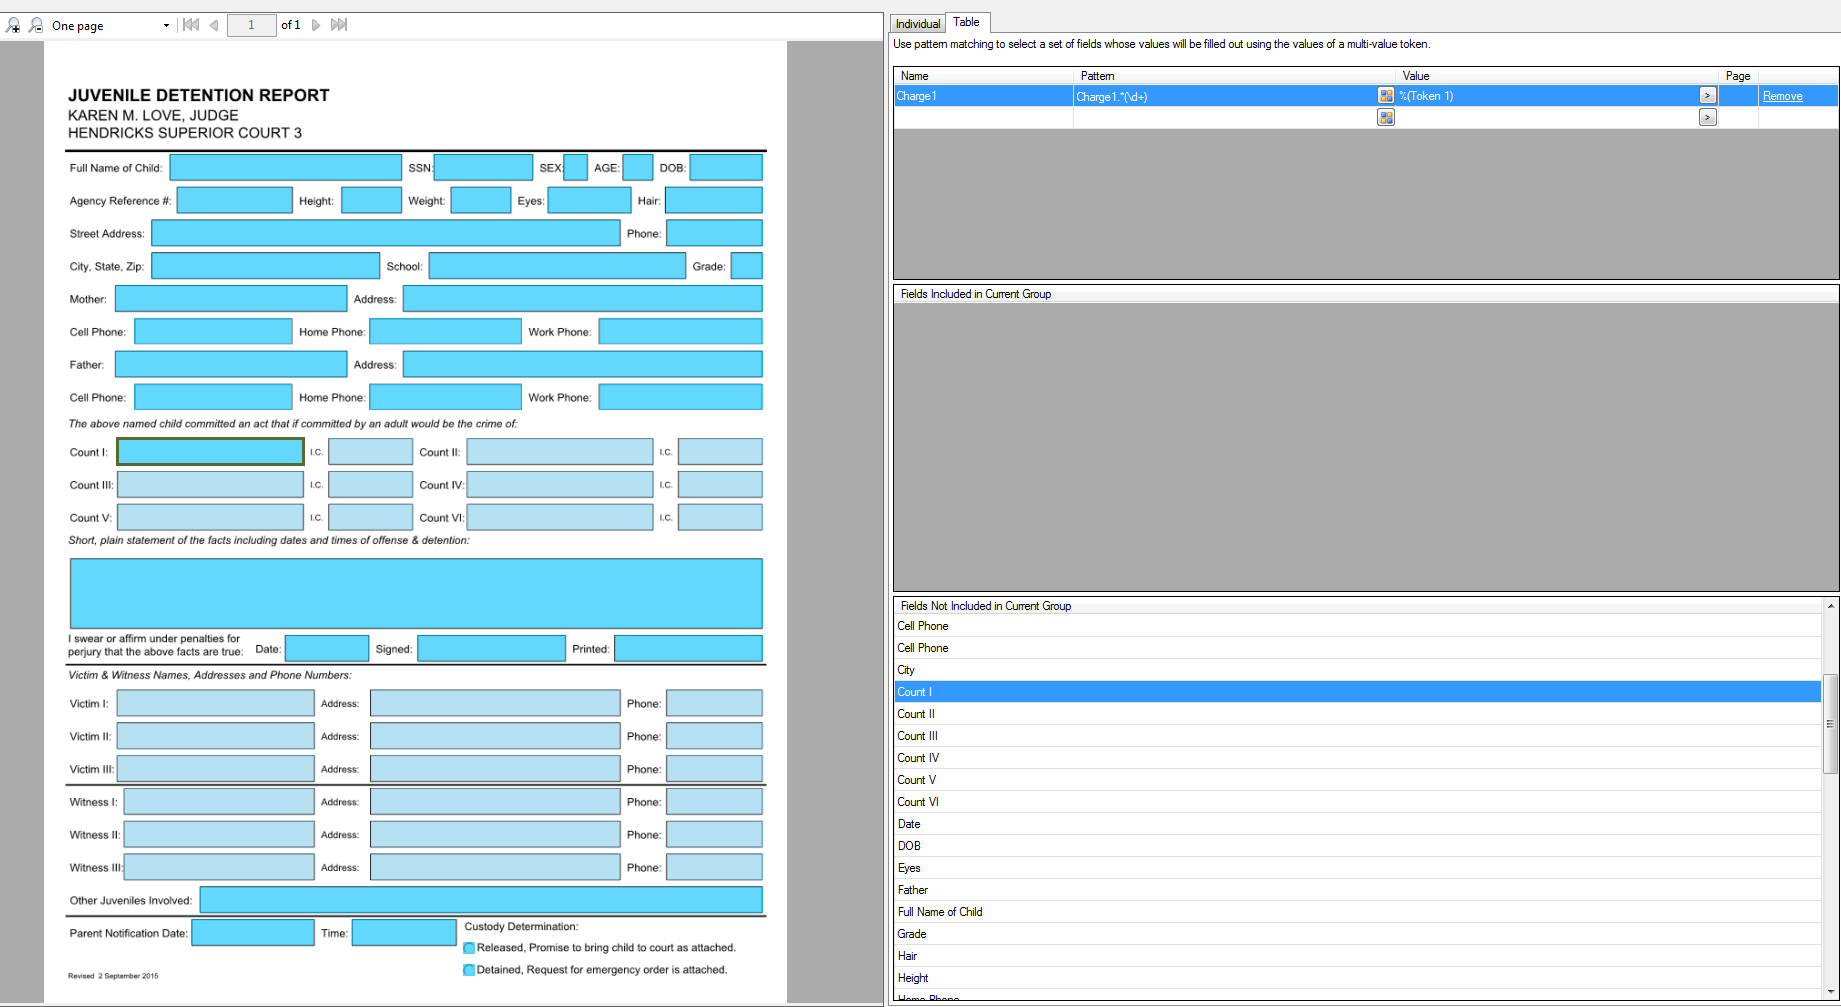
Task: Select the Table tab
Action: point(966,22)
